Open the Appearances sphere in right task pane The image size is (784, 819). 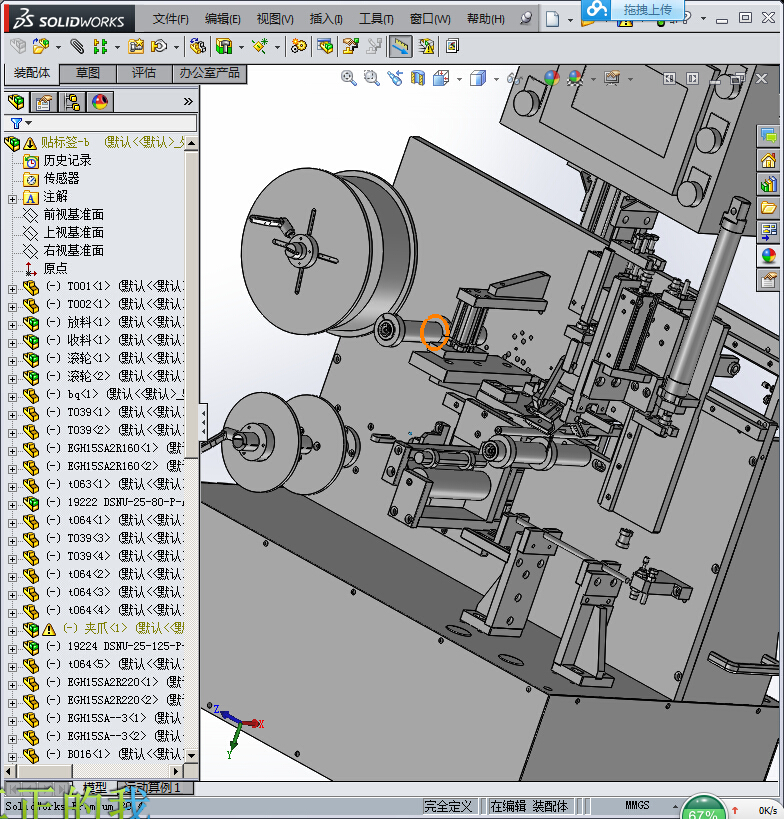pos(768,256)
